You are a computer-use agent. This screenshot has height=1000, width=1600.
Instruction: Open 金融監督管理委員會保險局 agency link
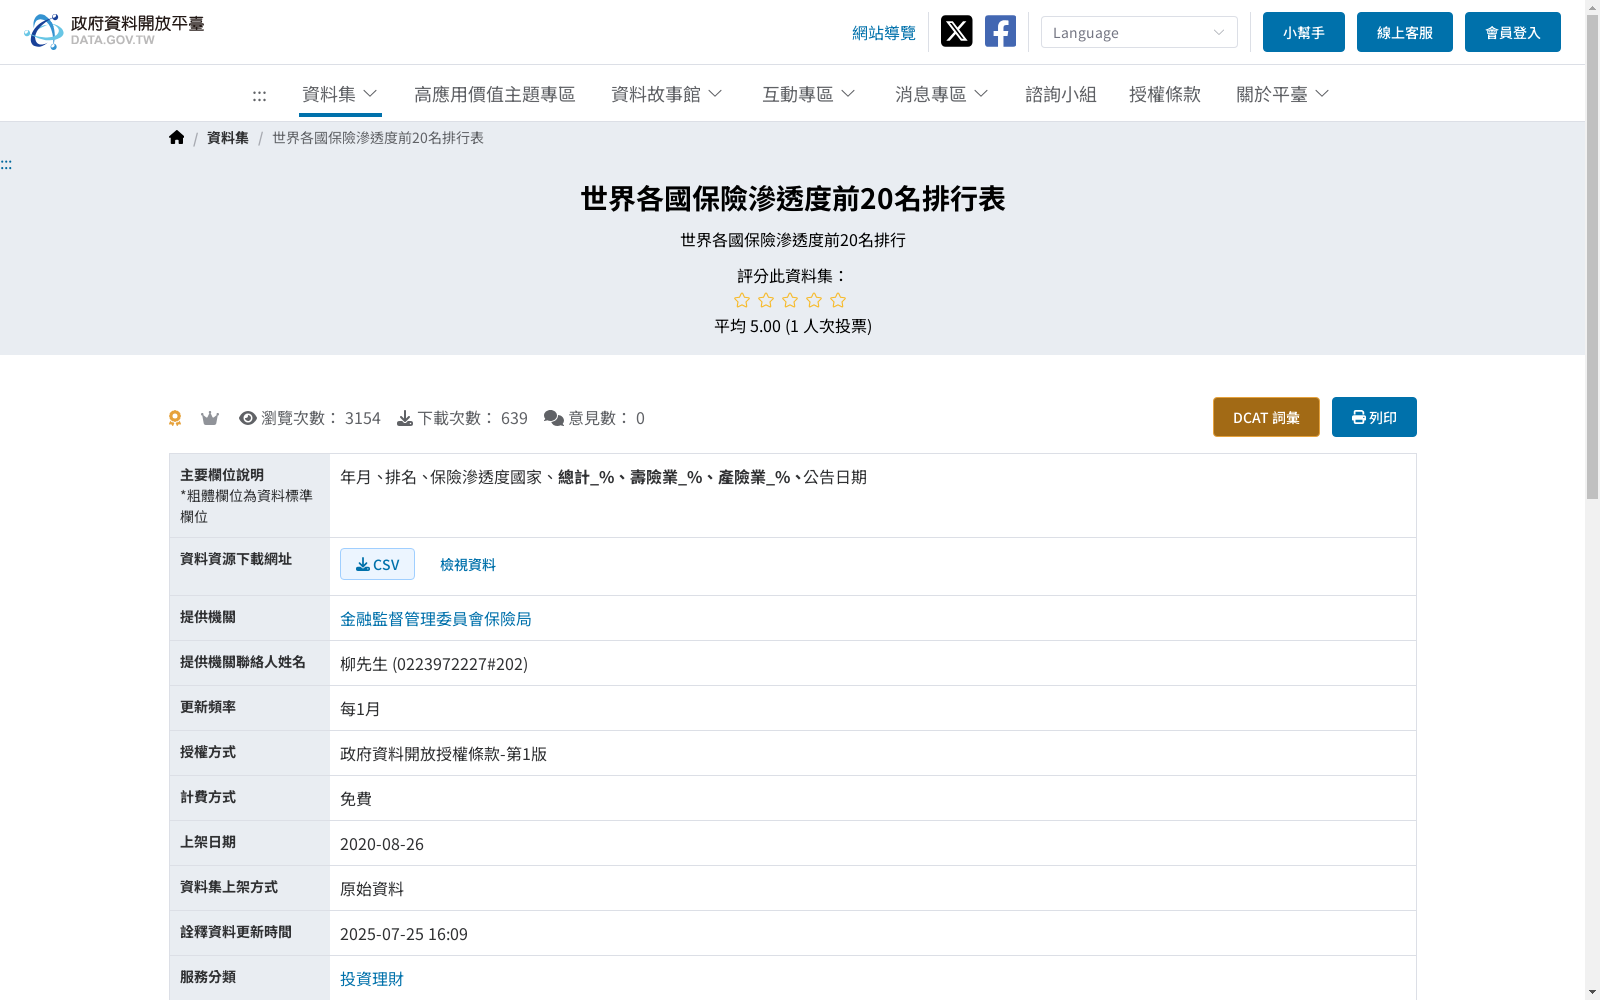pos(436,619)
